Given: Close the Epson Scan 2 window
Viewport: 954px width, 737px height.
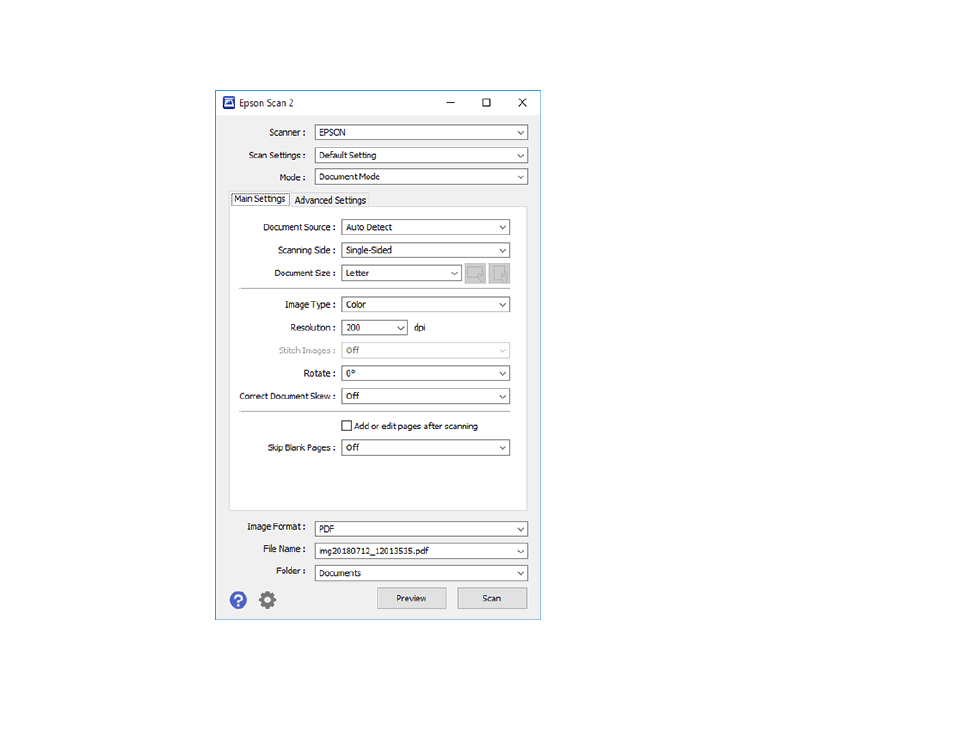Looking at the screenshot, I should (x=522, y=103).
